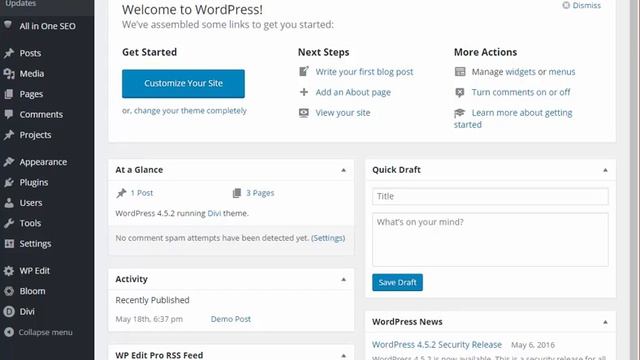640x360 pixels.
Task: Collapse the Quick Draft panel
Action: [605, 170]
